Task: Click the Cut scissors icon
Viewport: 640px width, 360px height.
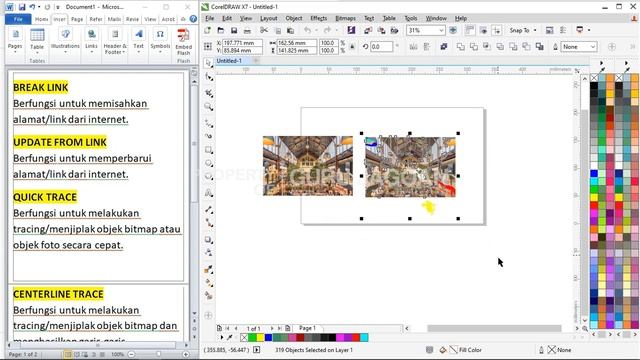Action: click(264, 31)
